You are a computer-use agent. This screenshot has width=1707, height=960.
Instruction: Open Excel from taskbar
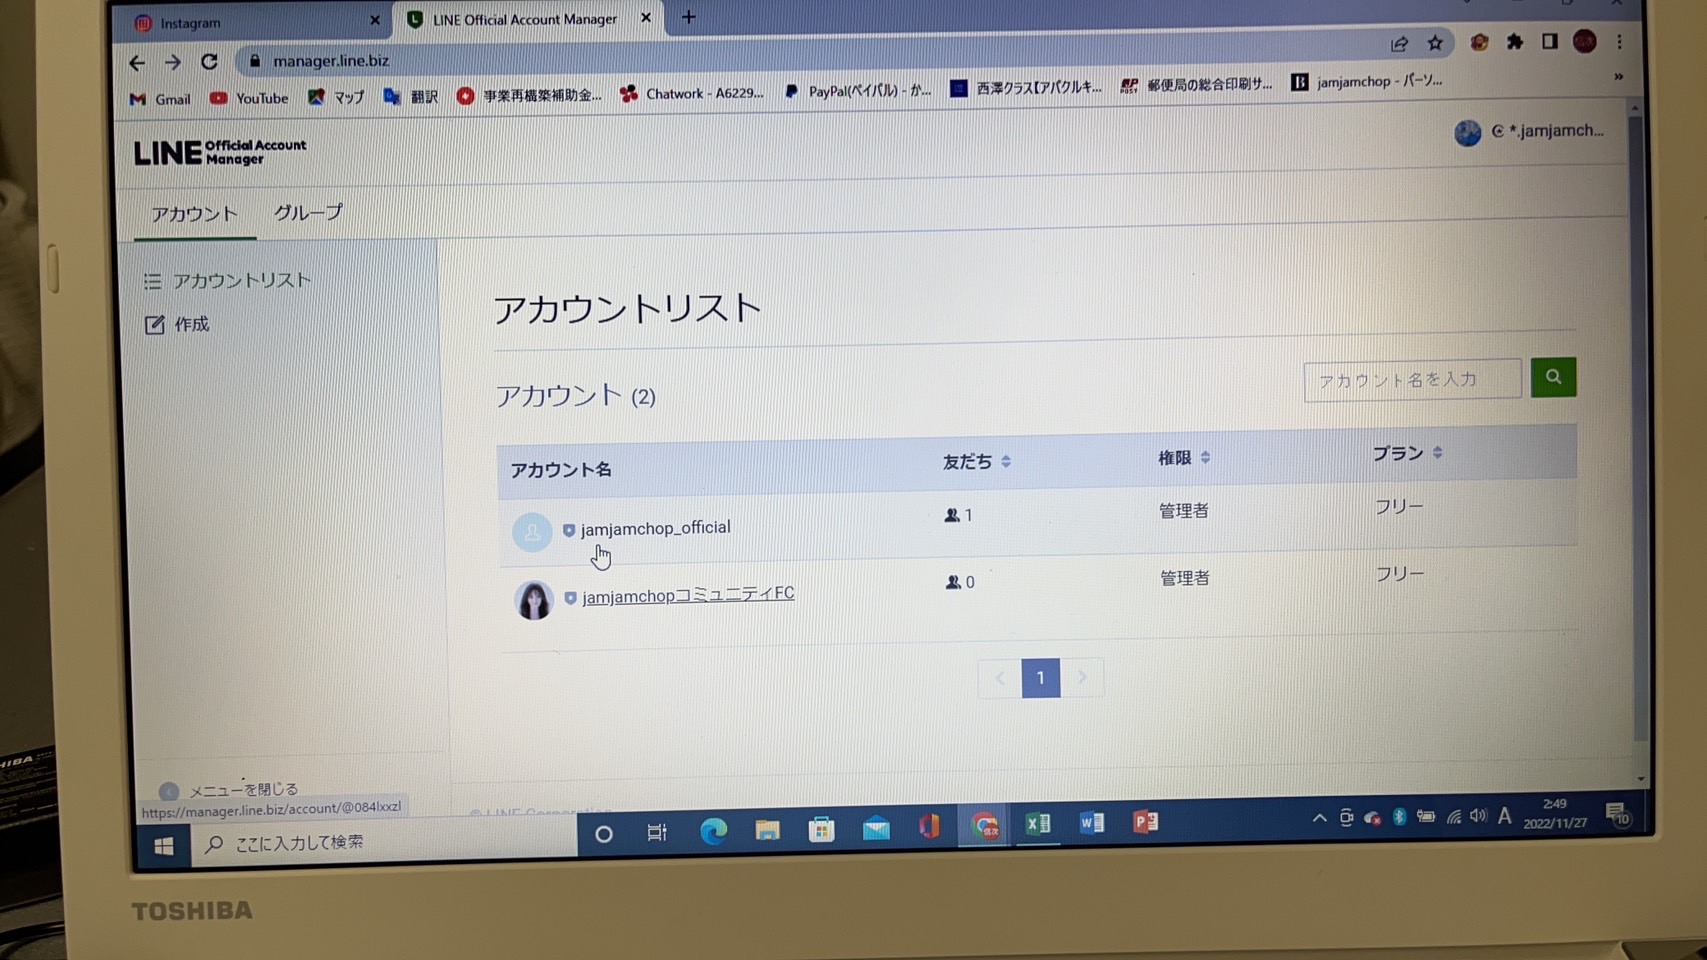[1038, 823]
